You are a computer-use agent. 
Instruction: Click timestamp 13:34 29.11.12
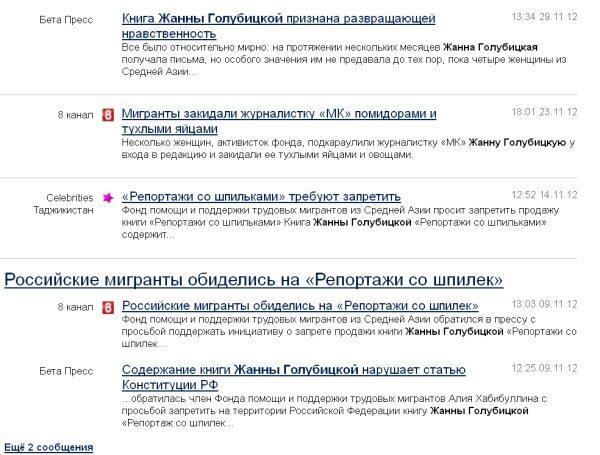[545, 17]
